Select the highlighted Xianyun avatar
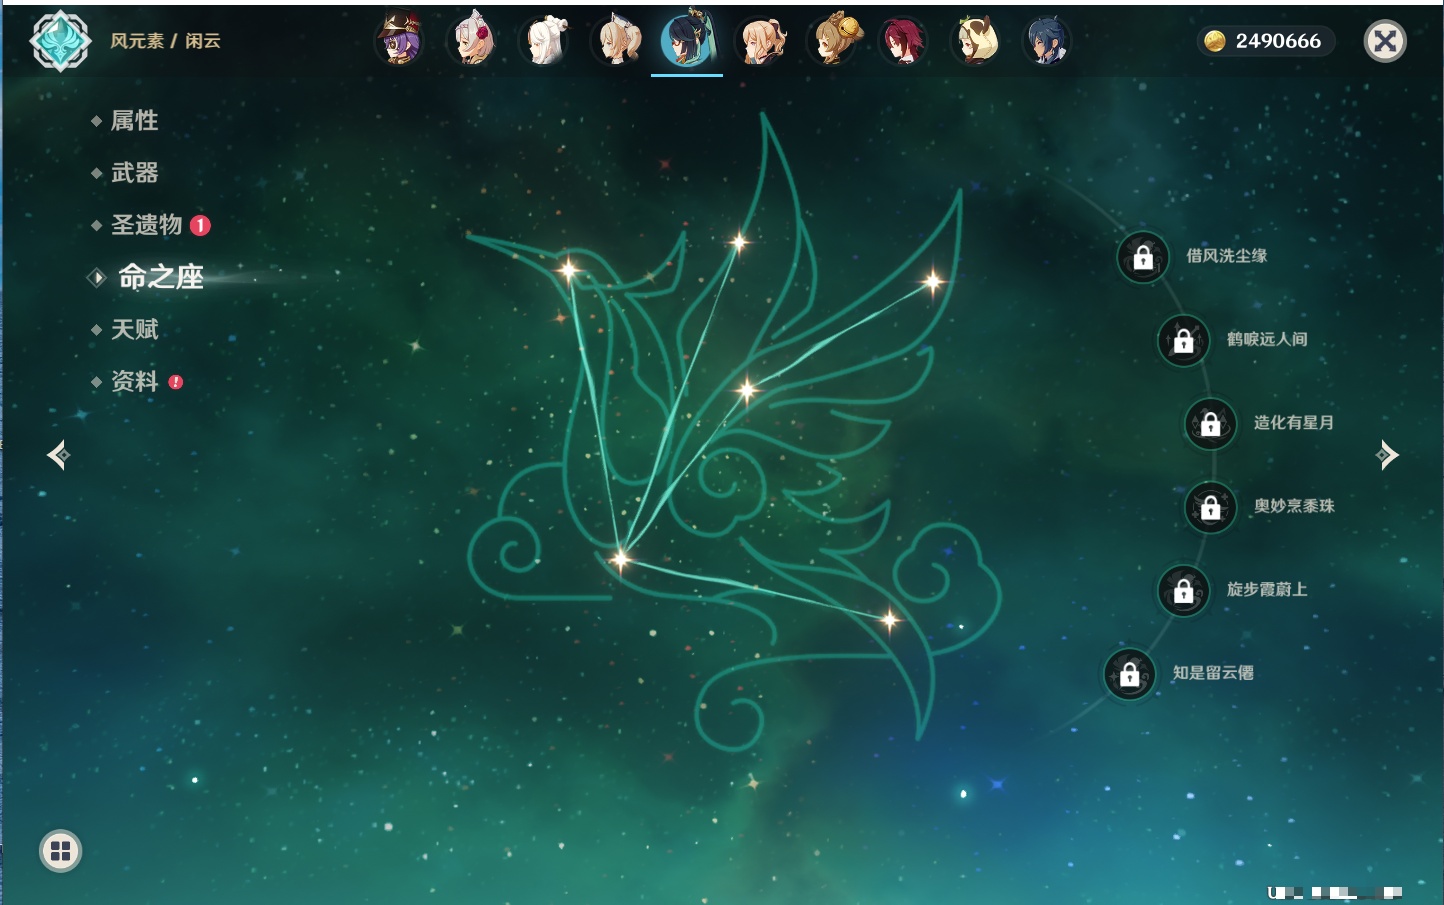The width and height of the screenshot is (1444, 905). [x=688, y=39]
